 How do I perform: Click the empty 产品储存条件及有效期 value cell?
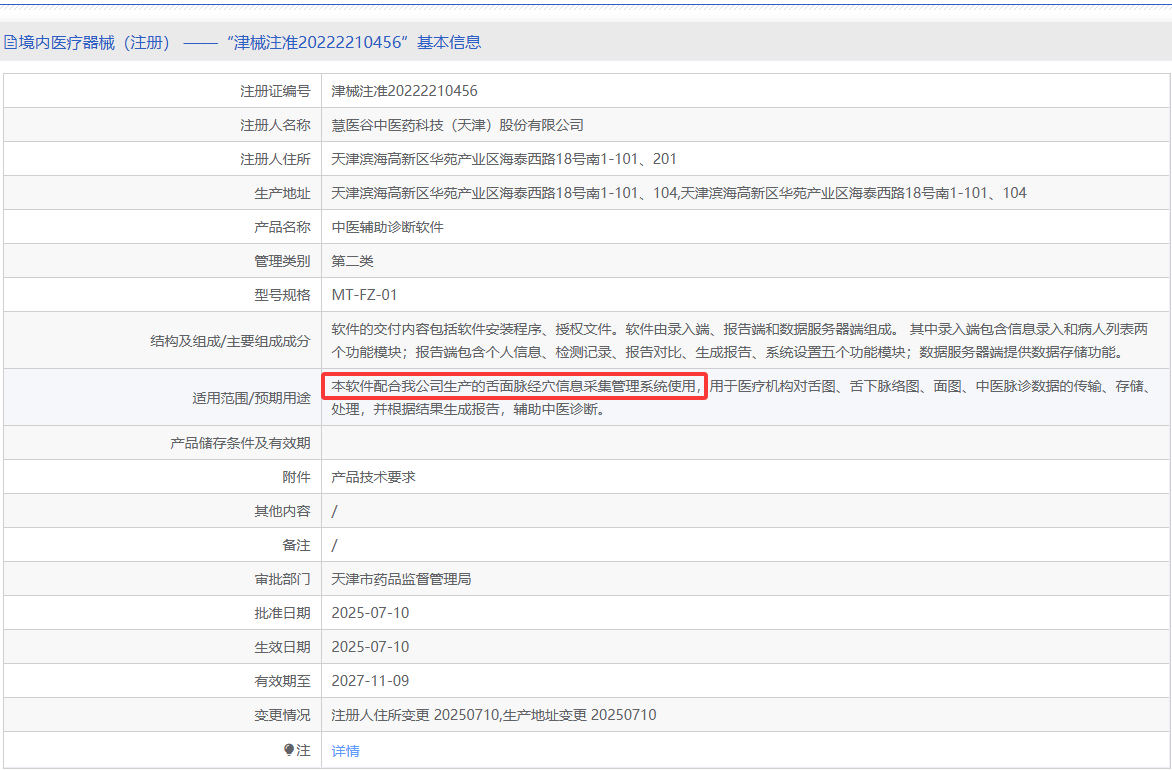point(745,443)
